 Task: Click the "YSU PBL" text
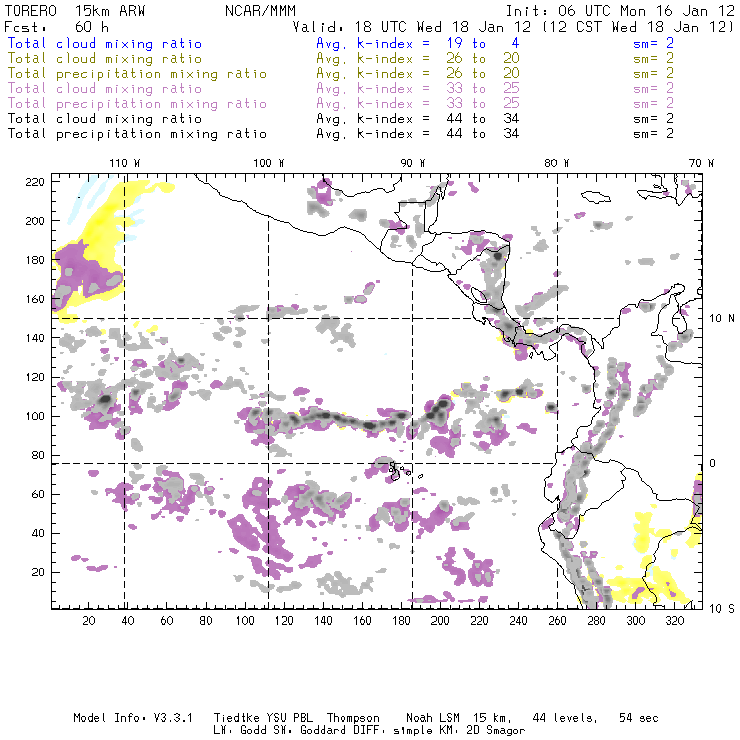coord(289,718)
